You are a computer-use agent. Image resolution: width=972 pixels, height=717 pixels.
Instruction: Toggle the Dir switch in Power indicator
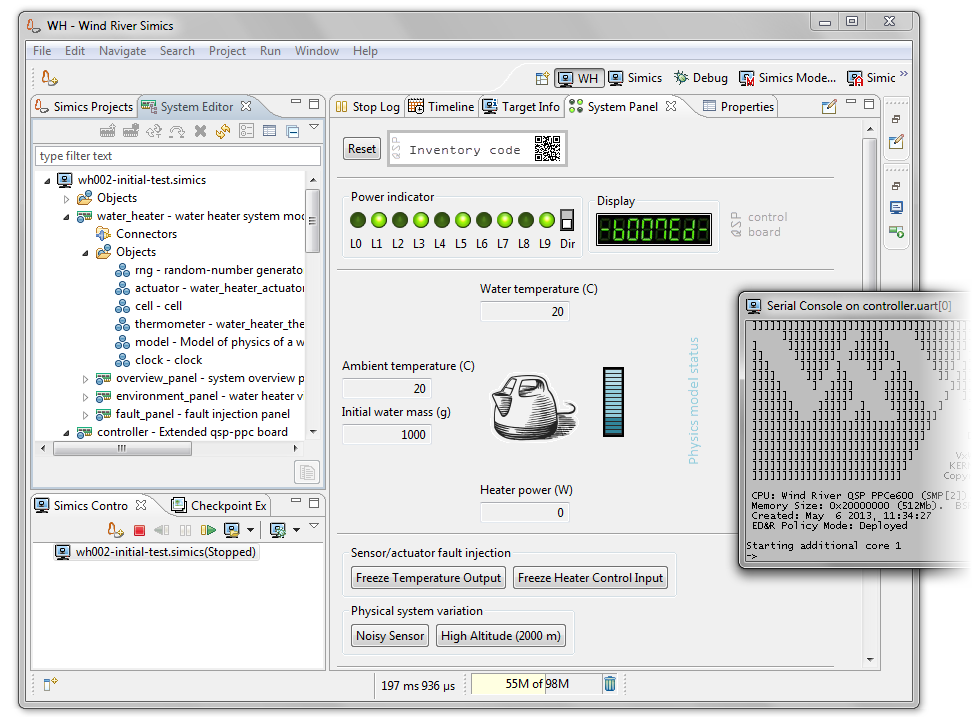pos(567,220)
